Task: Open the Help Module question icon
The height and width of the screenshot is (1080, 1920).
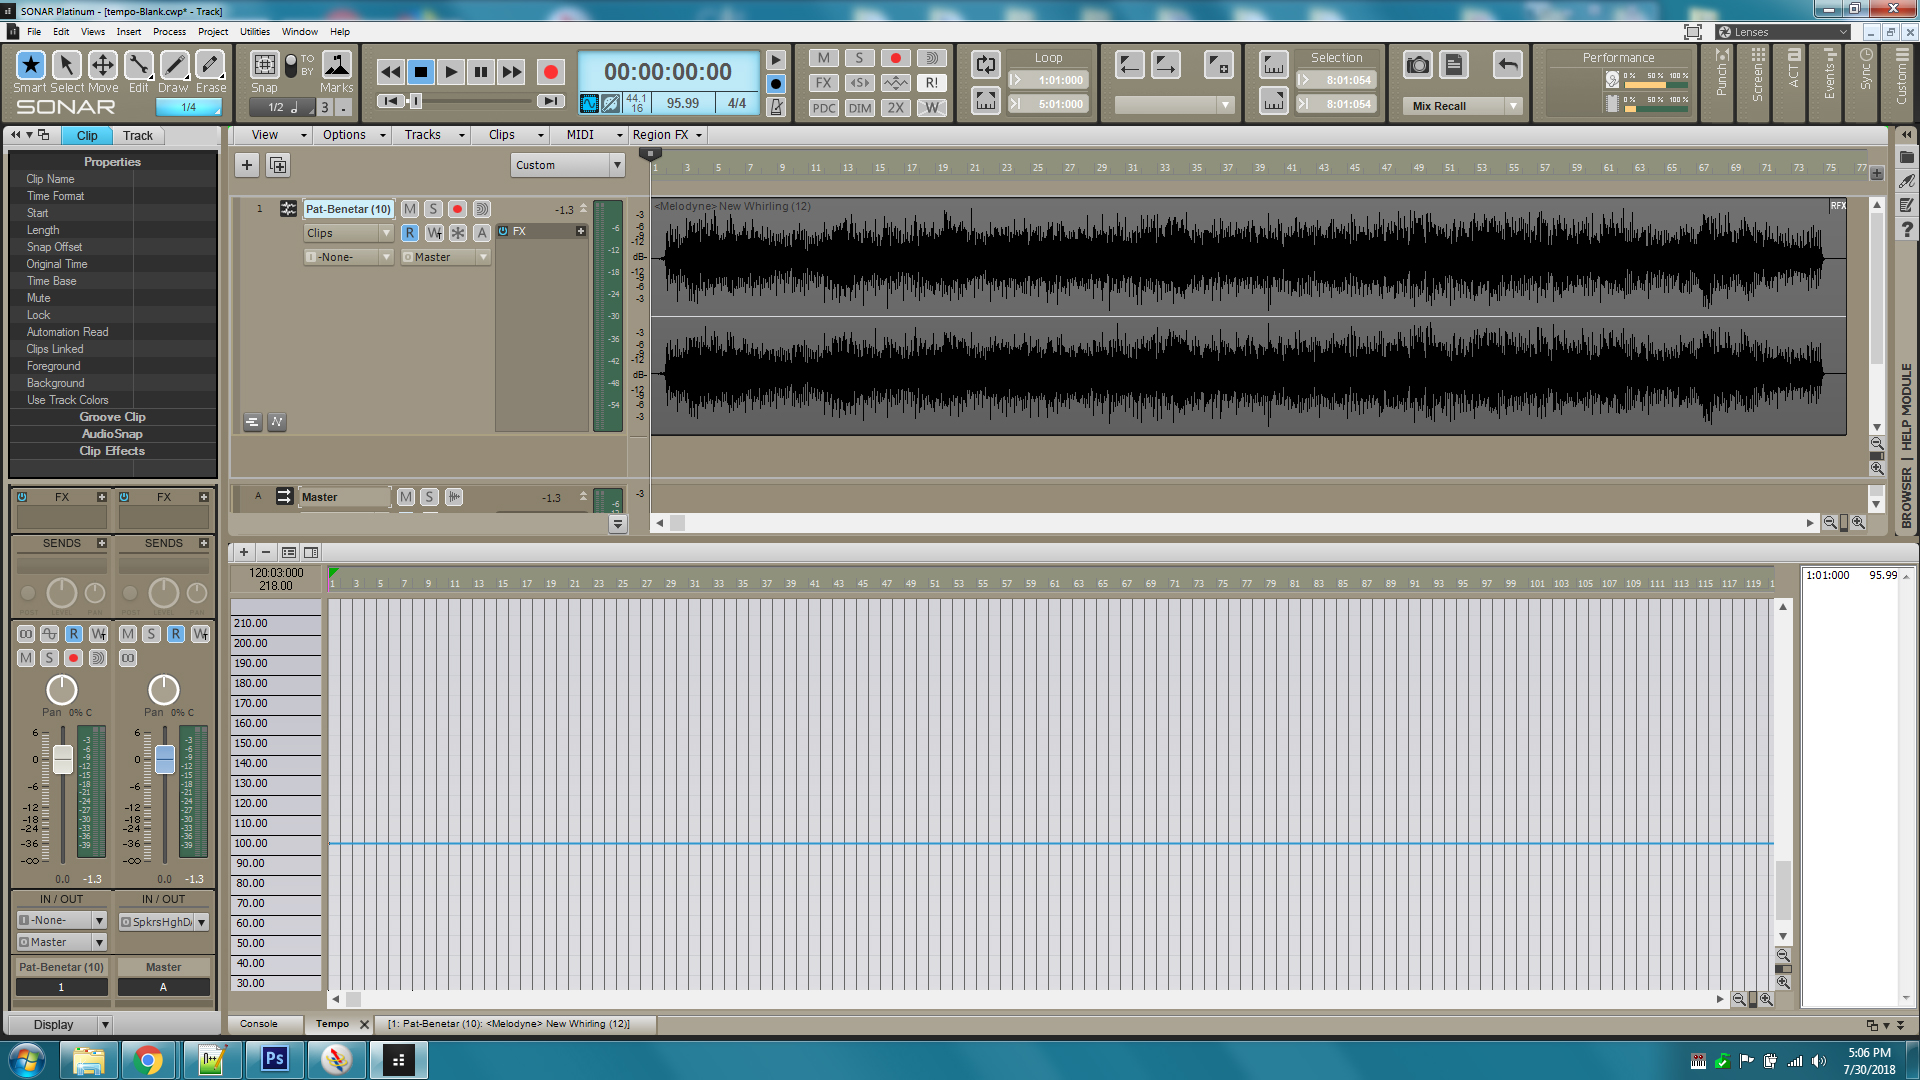Action: [1907, 230]
